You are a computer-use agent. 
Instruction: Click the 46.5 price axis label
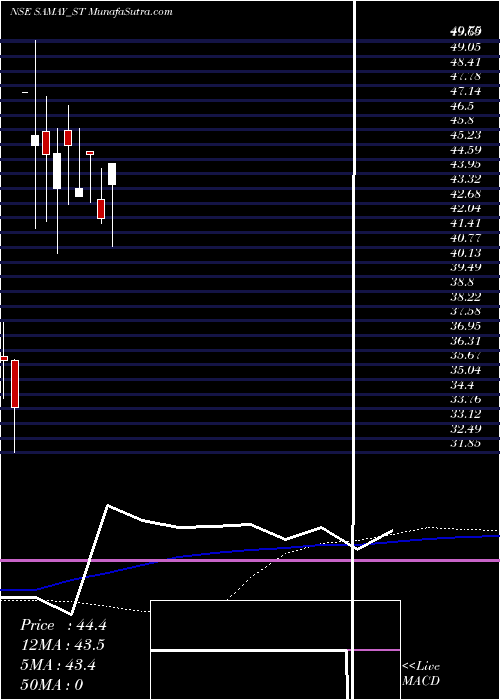pos(462,106)
